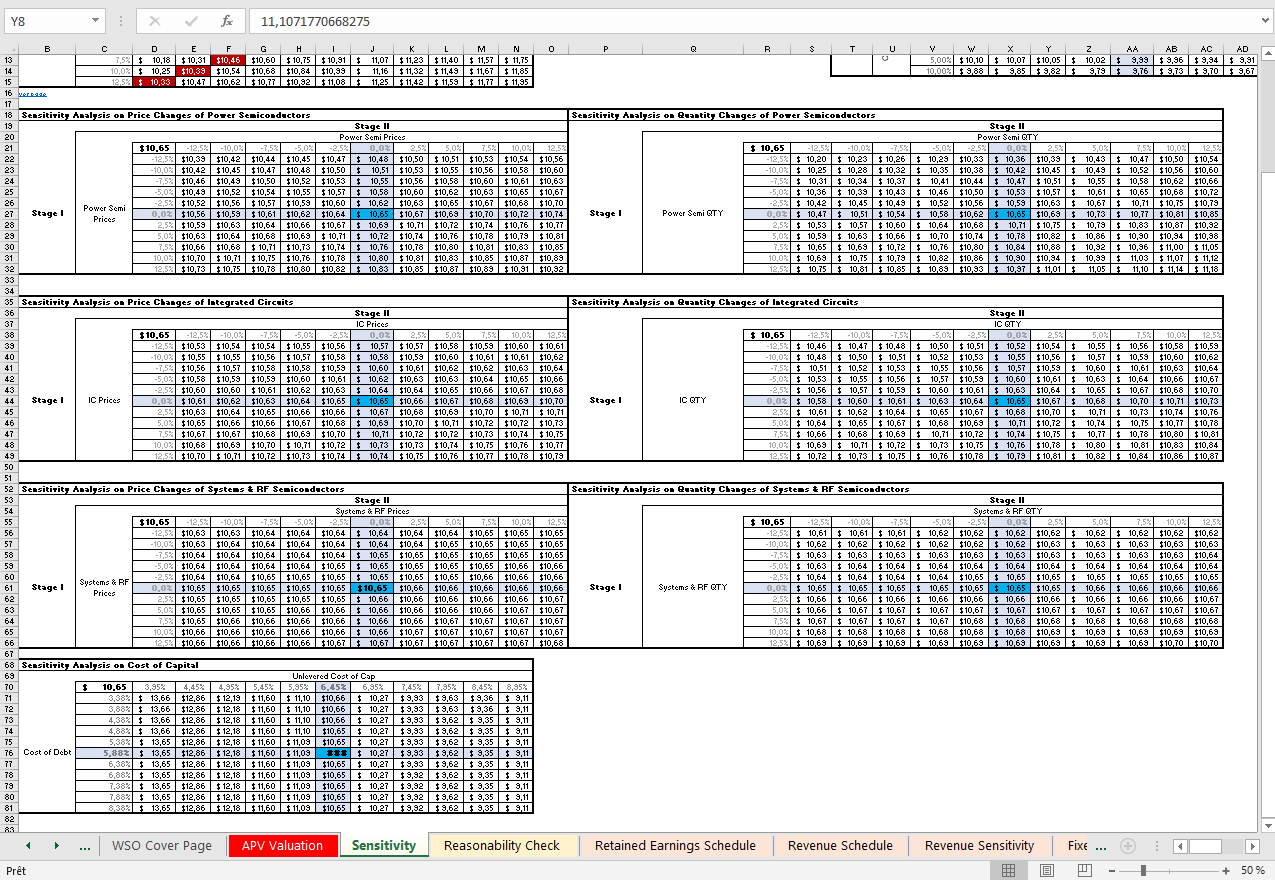The image size is (1275, 880).
Task: Click the red '$10,39' cell in row 14
Action: pyautogui.click(x=193, y=71)
